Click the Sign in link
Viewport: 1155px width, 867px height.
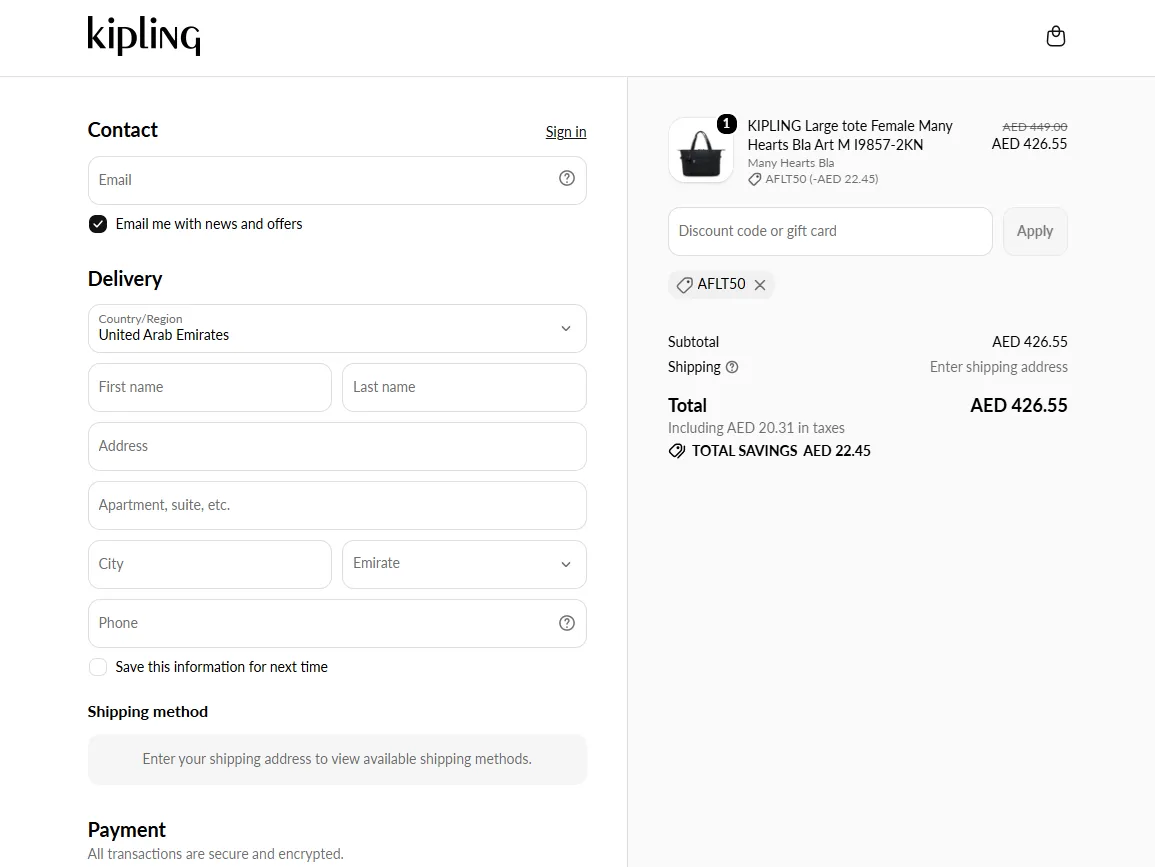point(566,132)
